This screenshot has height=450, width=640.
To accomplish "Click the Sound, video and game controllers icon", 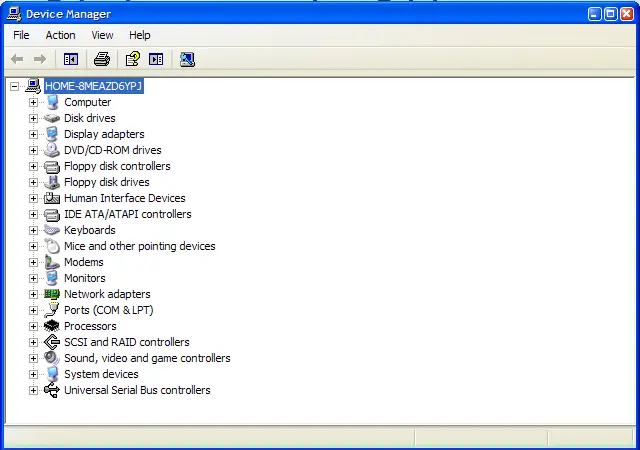I will click(52, 358).
